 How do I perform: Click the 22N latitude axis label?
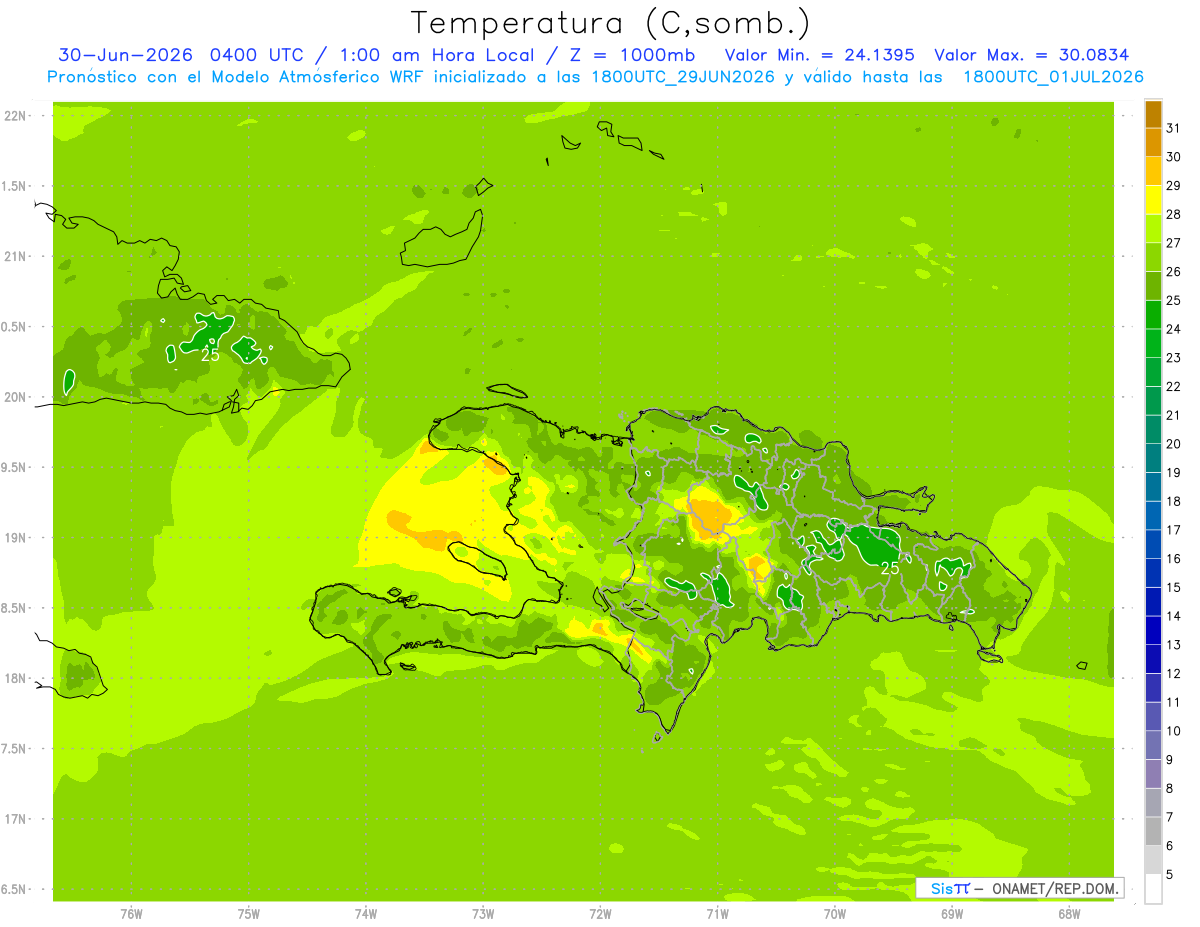pyautogui.click(x=17, y=116)
